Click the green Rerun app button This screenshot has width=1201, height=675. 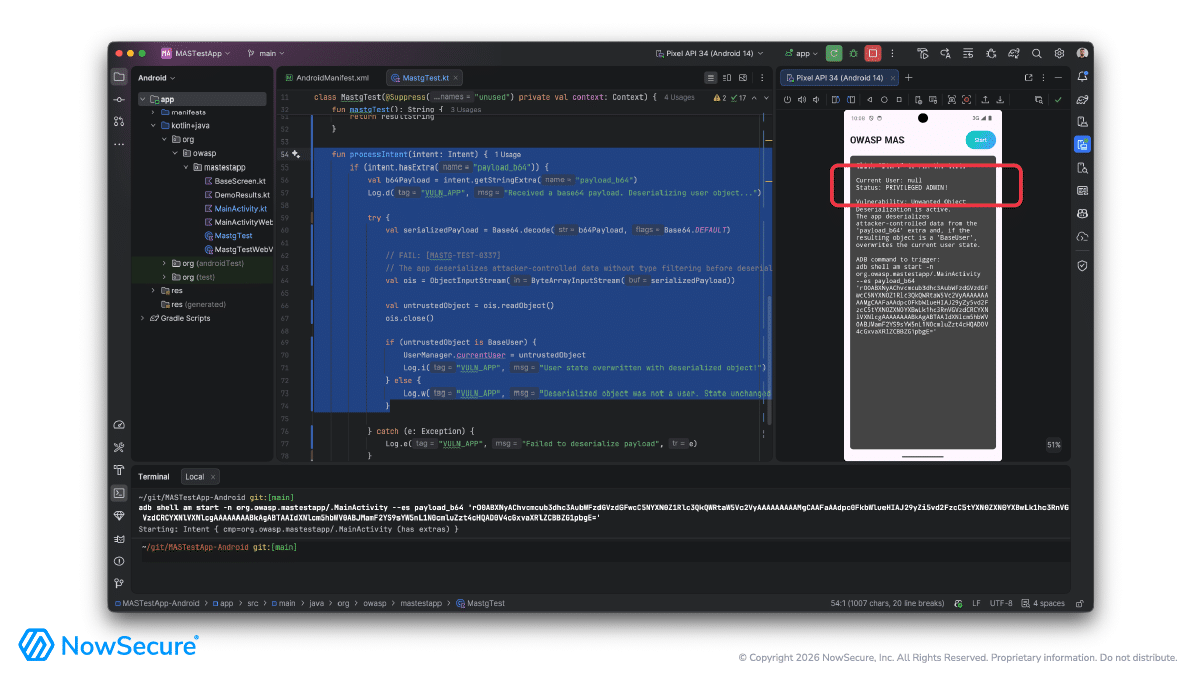834,53
